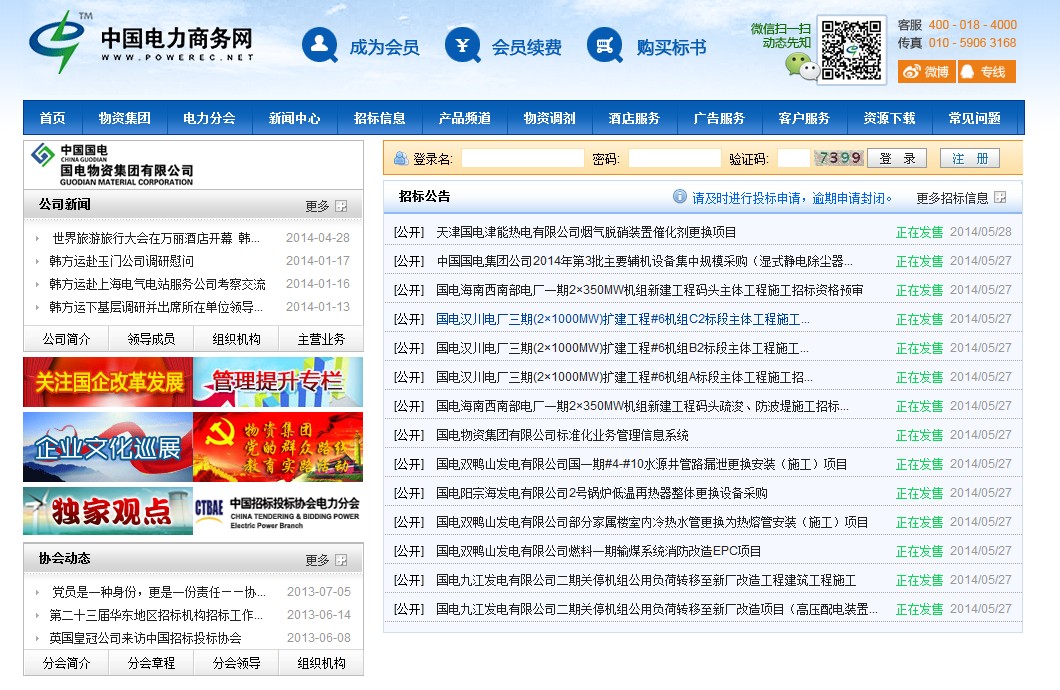Open 客户服务 in the navigation bar
This screenshot has height=690, width=1060.
804,118
